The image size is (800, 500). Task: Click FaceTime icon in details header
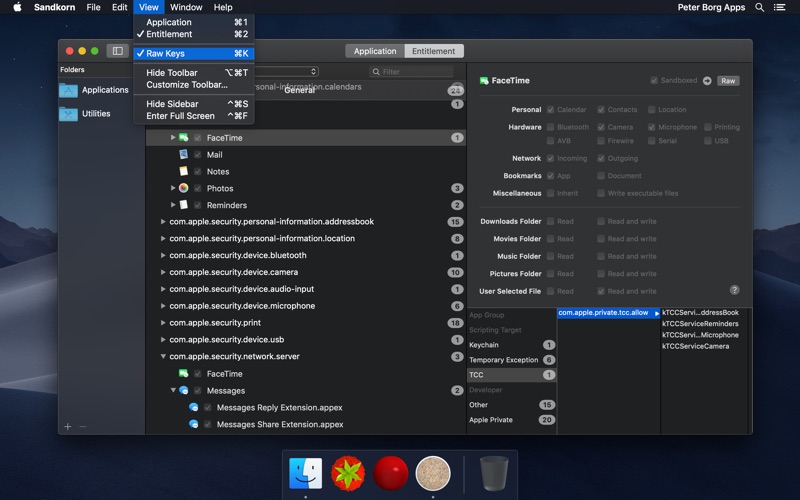coord(484,81)
